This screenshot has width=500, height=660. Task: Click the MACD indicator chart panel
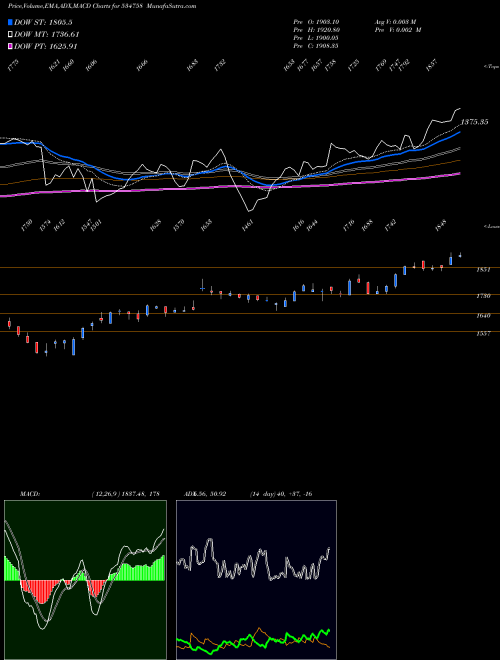pos(85,580)
